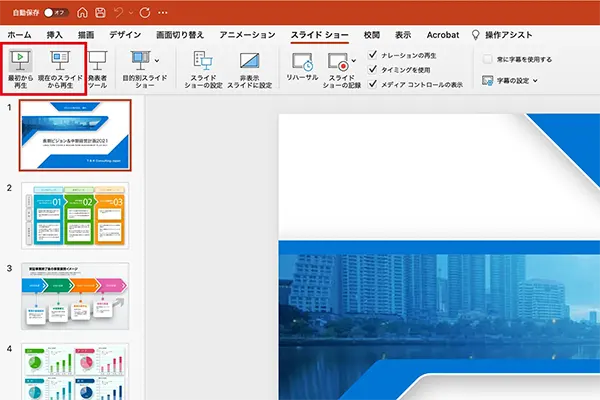This screenshot has height=400, width=600.
Task: Uncheck ナレーションの再生 checkbox
Action: click(x=373, y=55)
